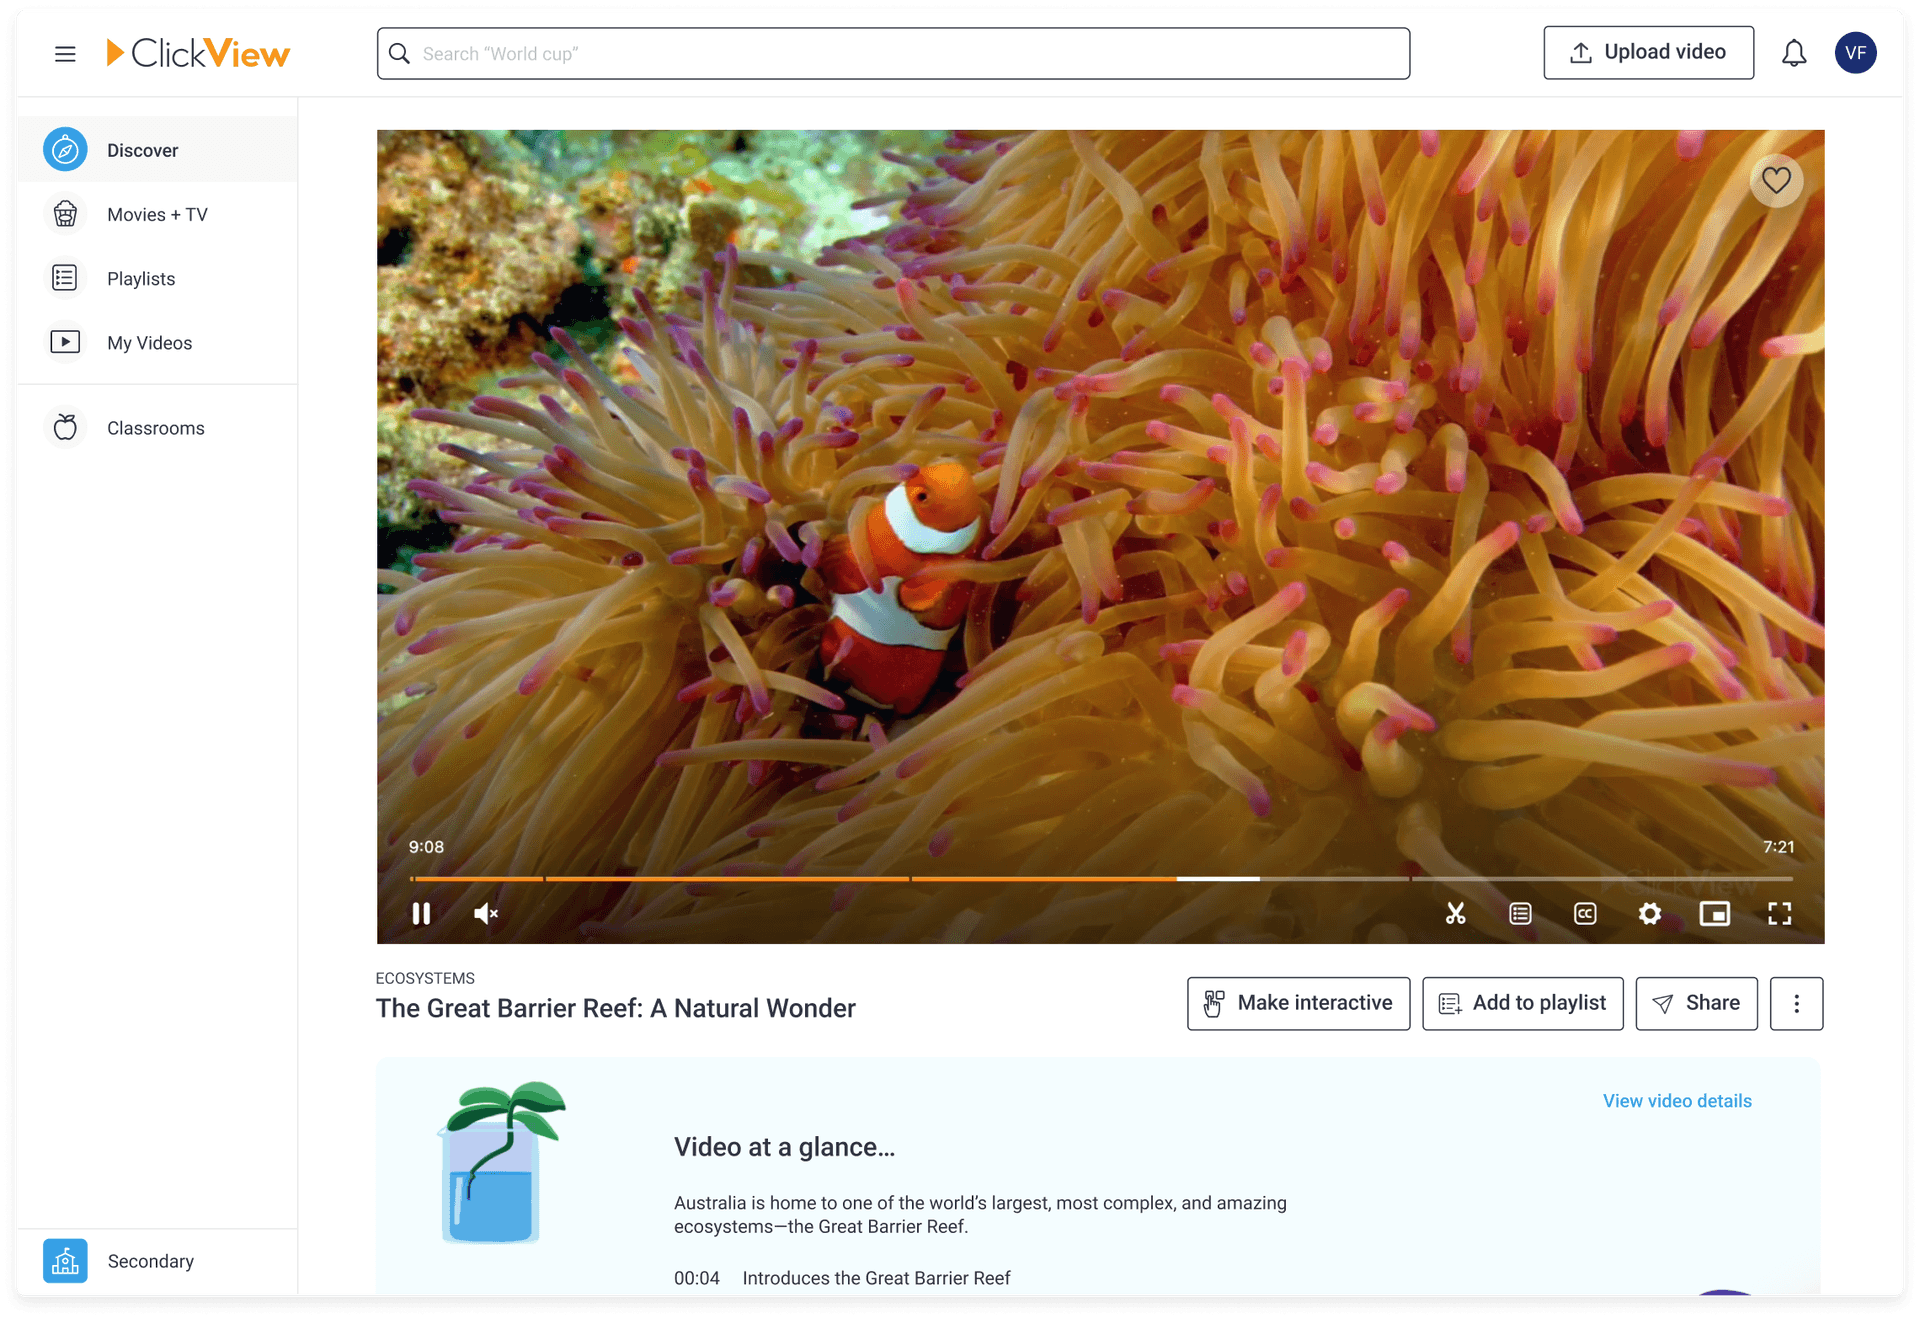
Task: Open the Classrooms section
Action: 155,427
